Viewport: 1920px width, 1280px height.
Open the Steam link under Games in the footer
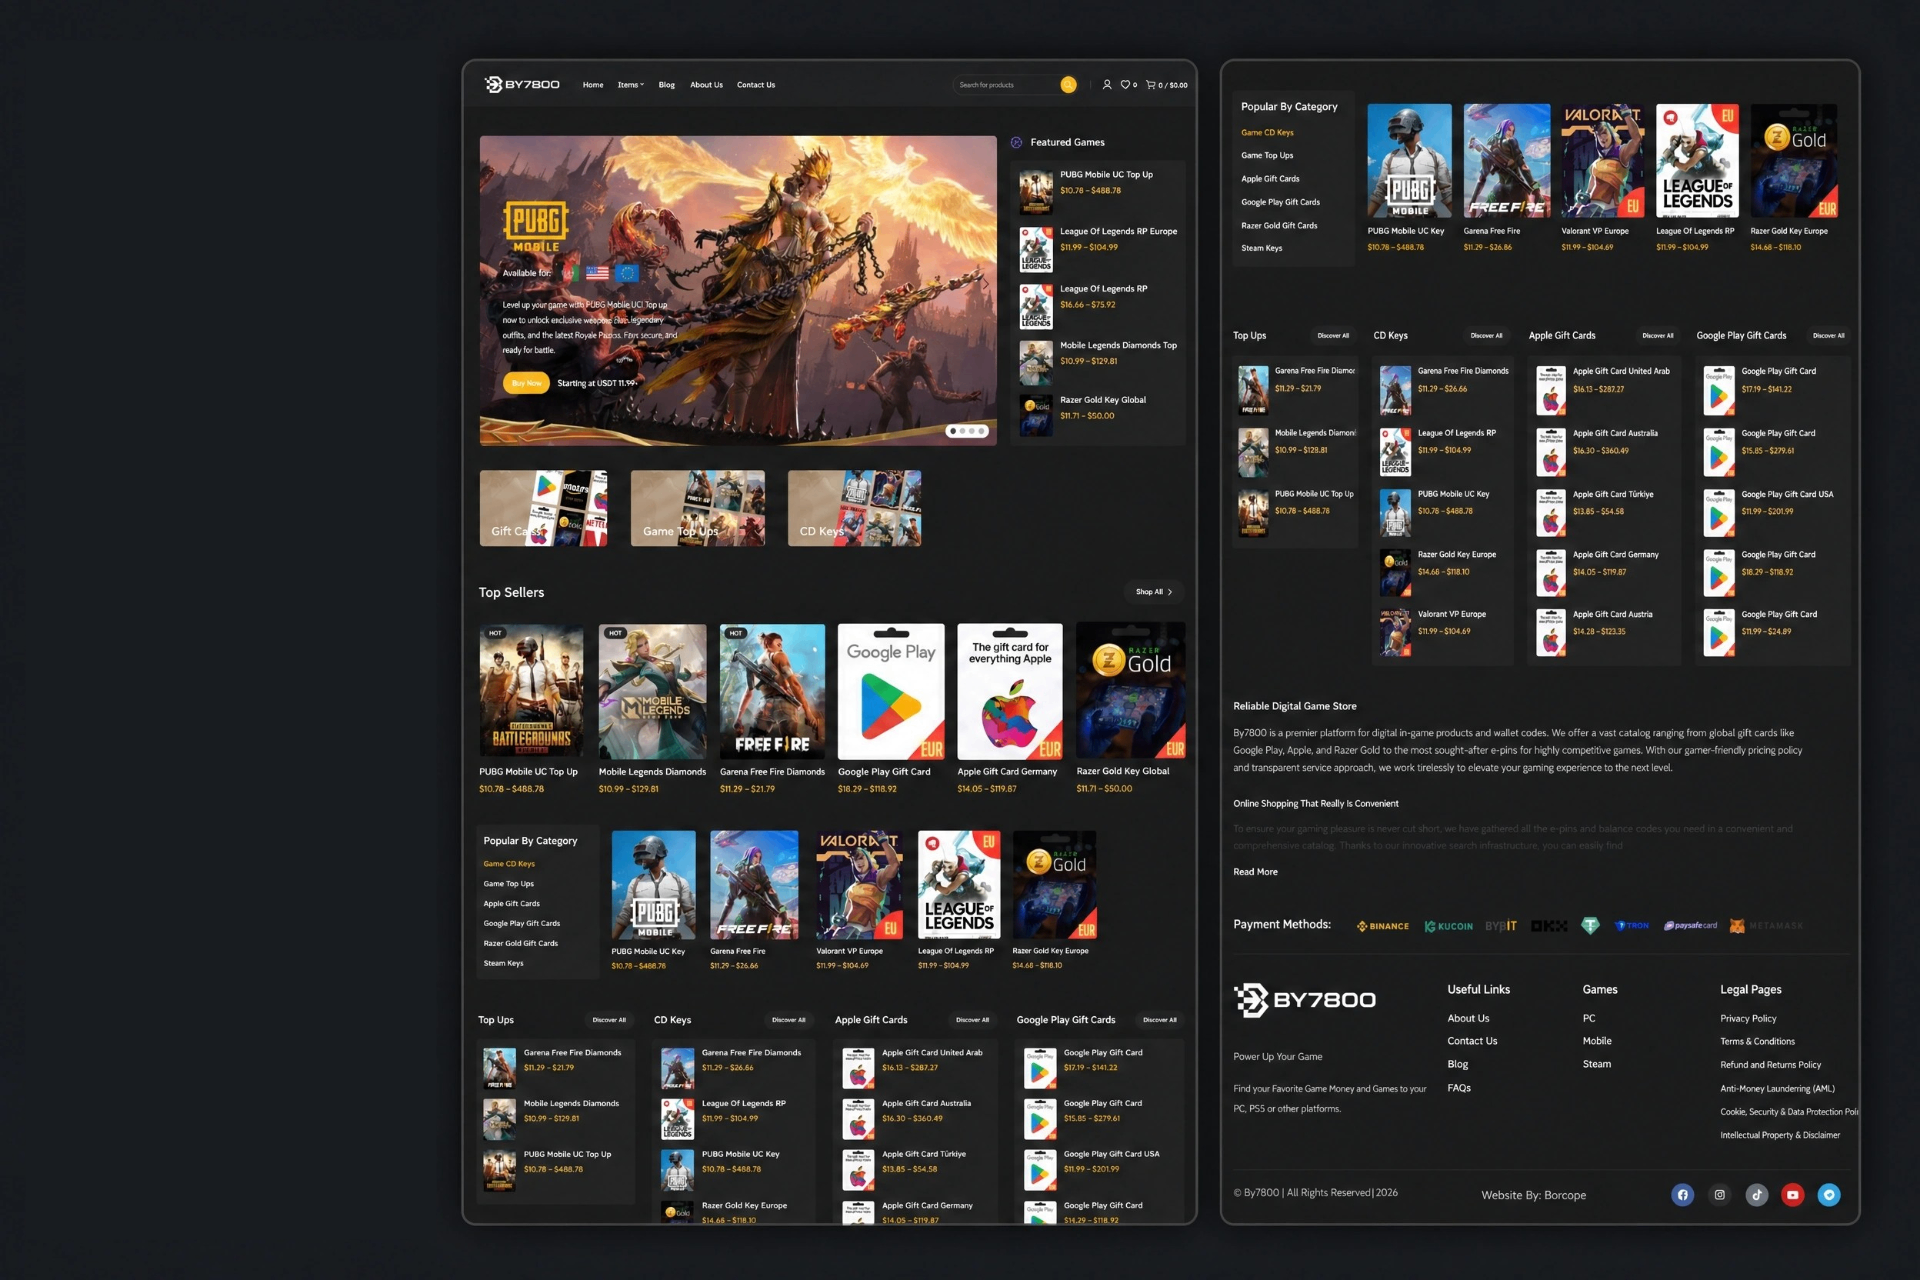click(x=1596, y=1065)
